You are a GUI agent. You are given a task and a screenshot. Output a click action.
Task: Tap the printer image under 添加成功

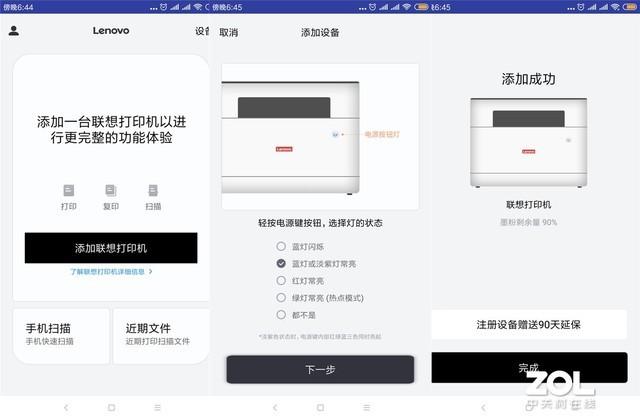coord(529,143)
